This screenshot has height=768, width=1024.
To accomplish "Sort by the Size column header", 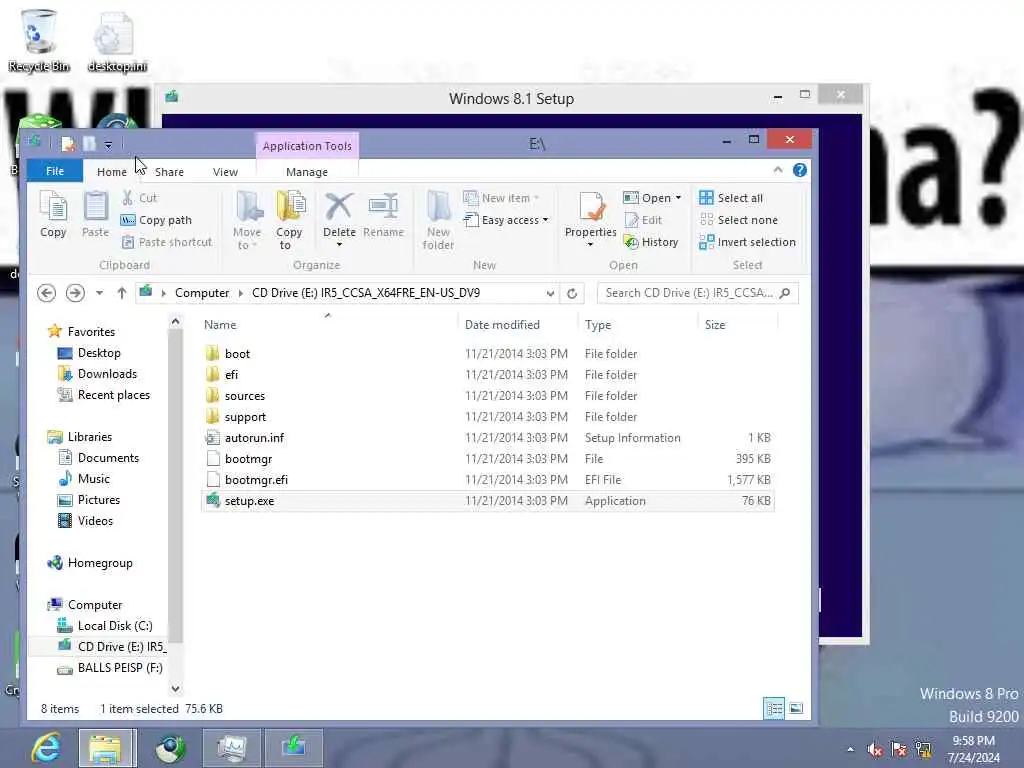I will tap(715, 325).
